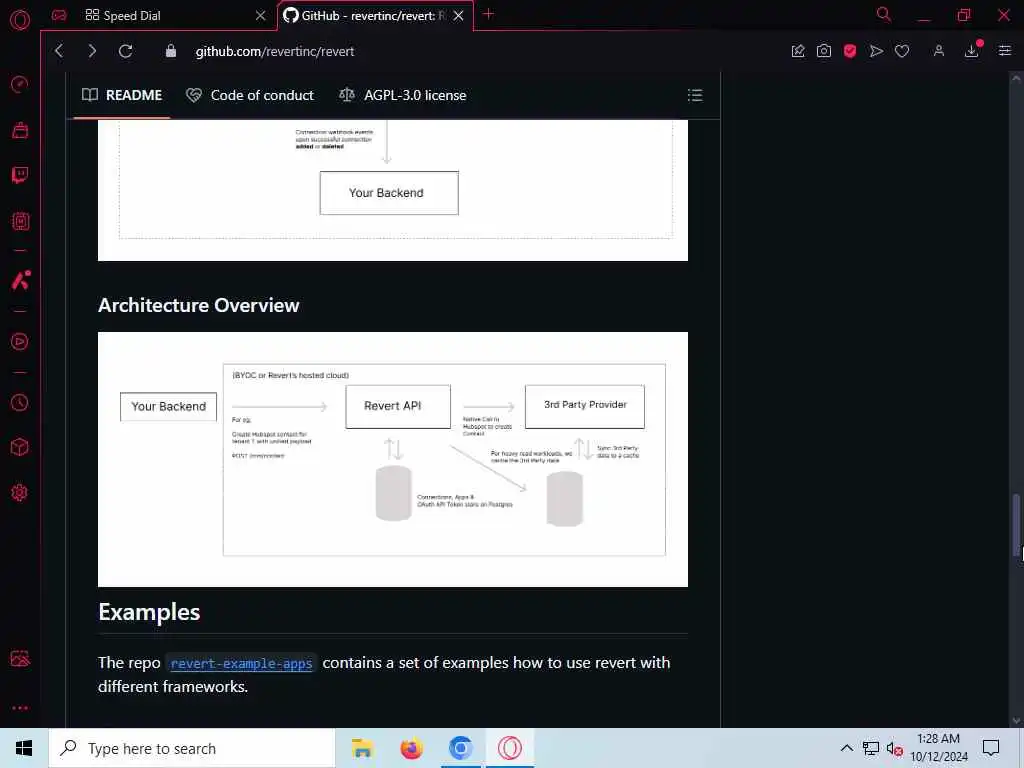Viewport: 1024px width, 768px height.
Task: Reload the GitHub page
Action: click(125, 51)
